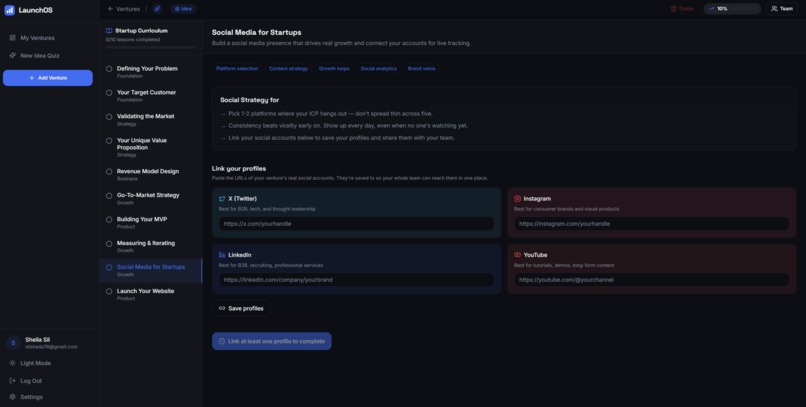This screenshot has width=806, height=407.
Task: Focus the Instagram URL field
Action: [x=651, y=224]
